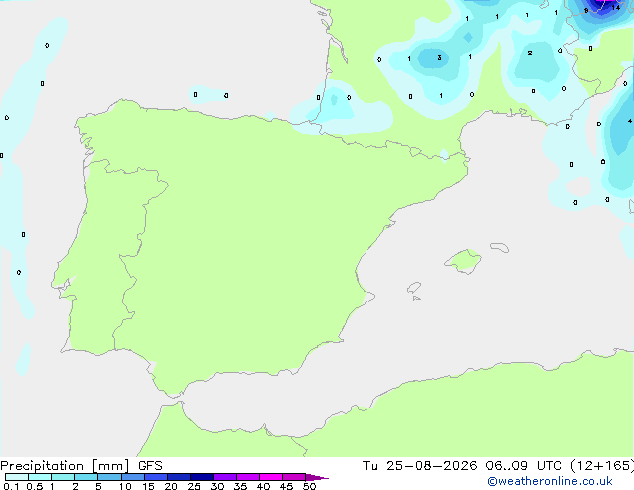Choose the legend swatch between 10 and 15
The height and width of the screenshot is (490, 634).
click(x=132, y=477)
